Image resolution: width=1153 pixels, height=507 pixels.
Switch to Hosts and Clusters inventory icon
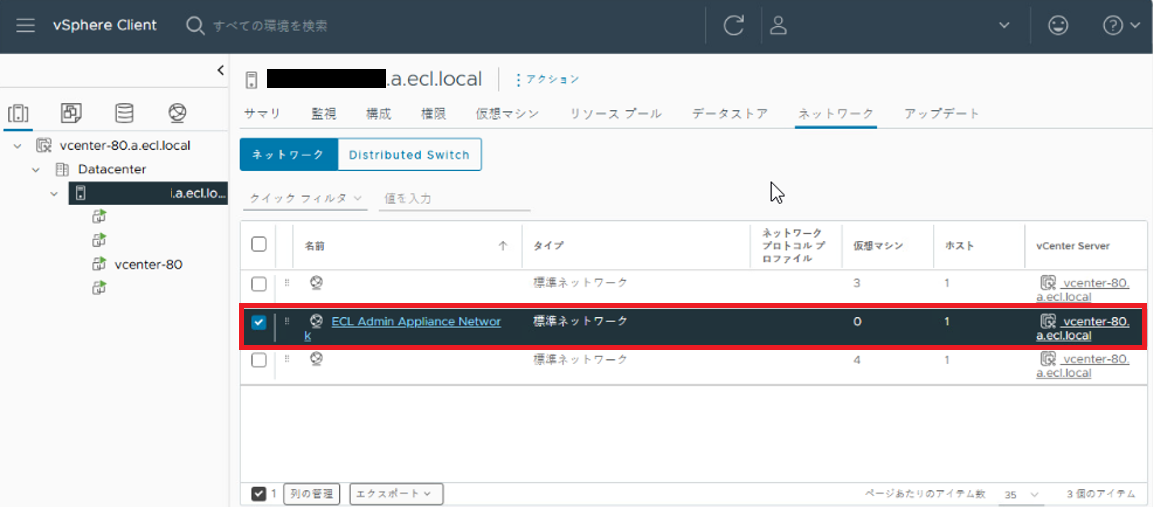tap(18, 113)
